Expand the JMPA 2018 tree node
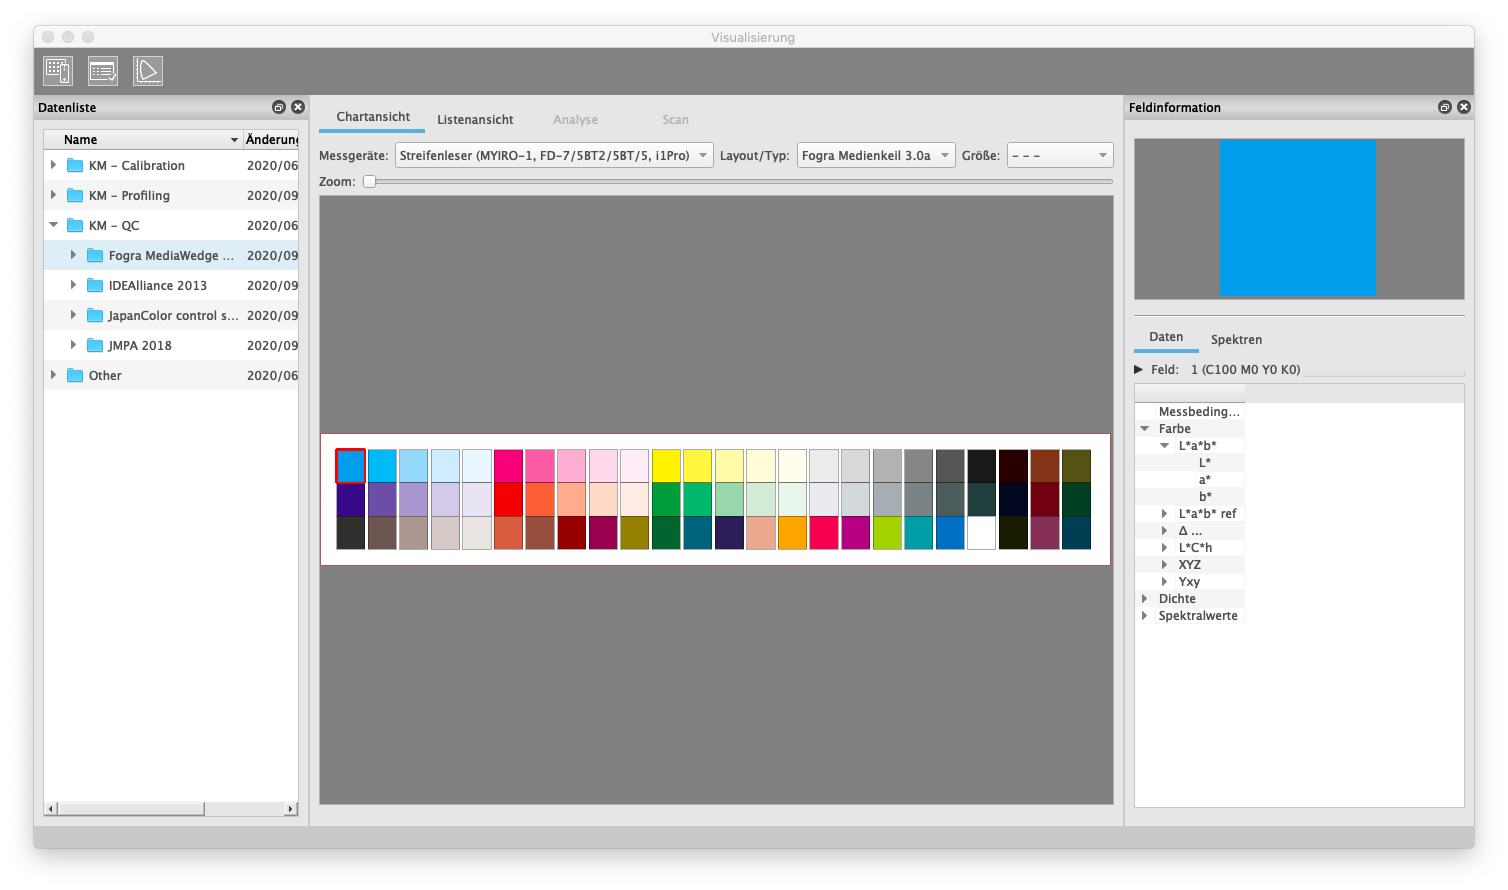The width and height of the screenshot is (1508, 890). pyautogui.click(x=73, y=345)
